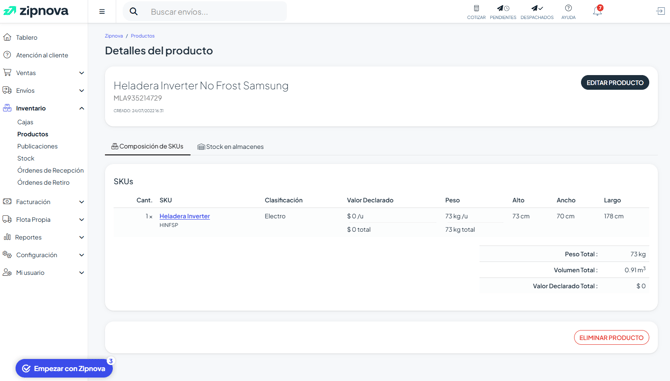Click the Eliminar Producto button

(x=611, y=337)
